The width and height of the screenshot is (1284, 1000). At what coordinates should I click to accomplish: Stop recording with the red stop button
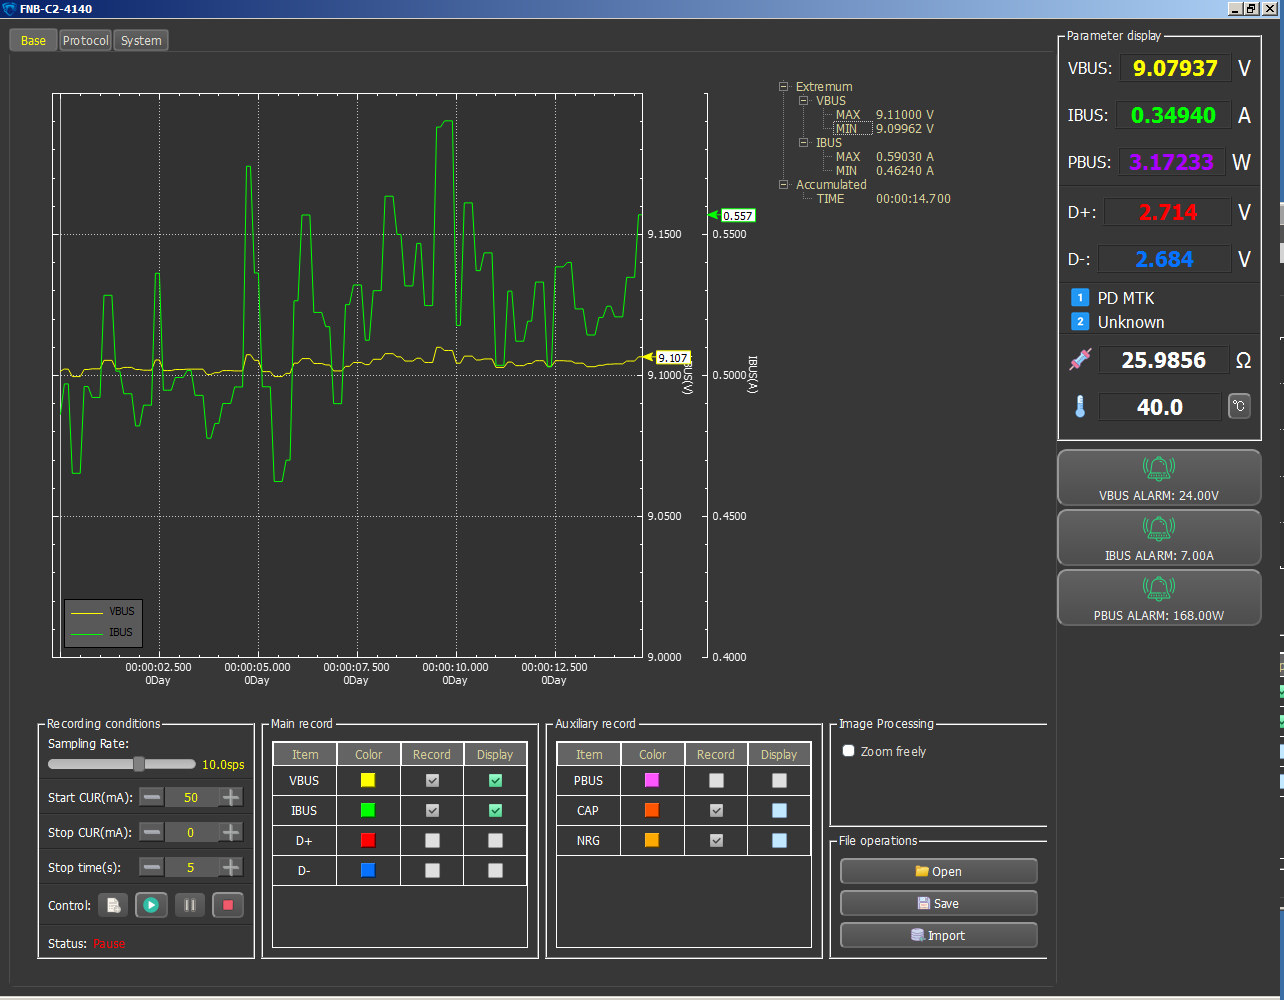(228, 905)
